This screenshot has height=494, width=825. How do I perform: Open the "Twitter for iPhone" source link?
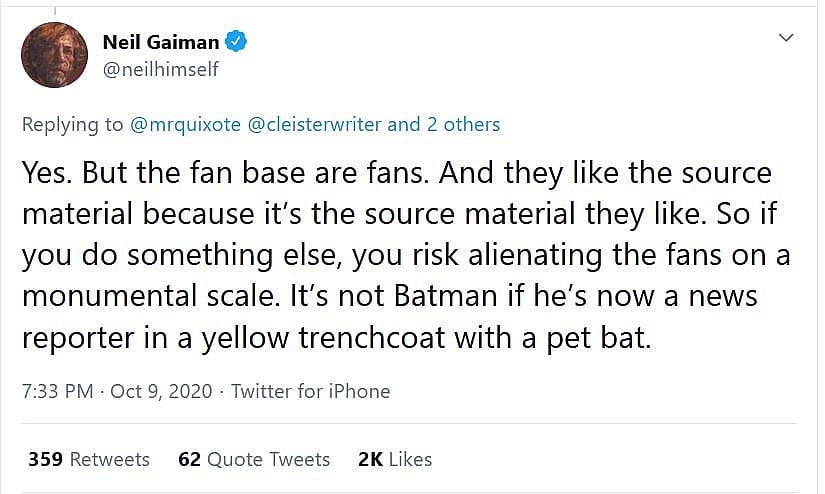(310, 391)
